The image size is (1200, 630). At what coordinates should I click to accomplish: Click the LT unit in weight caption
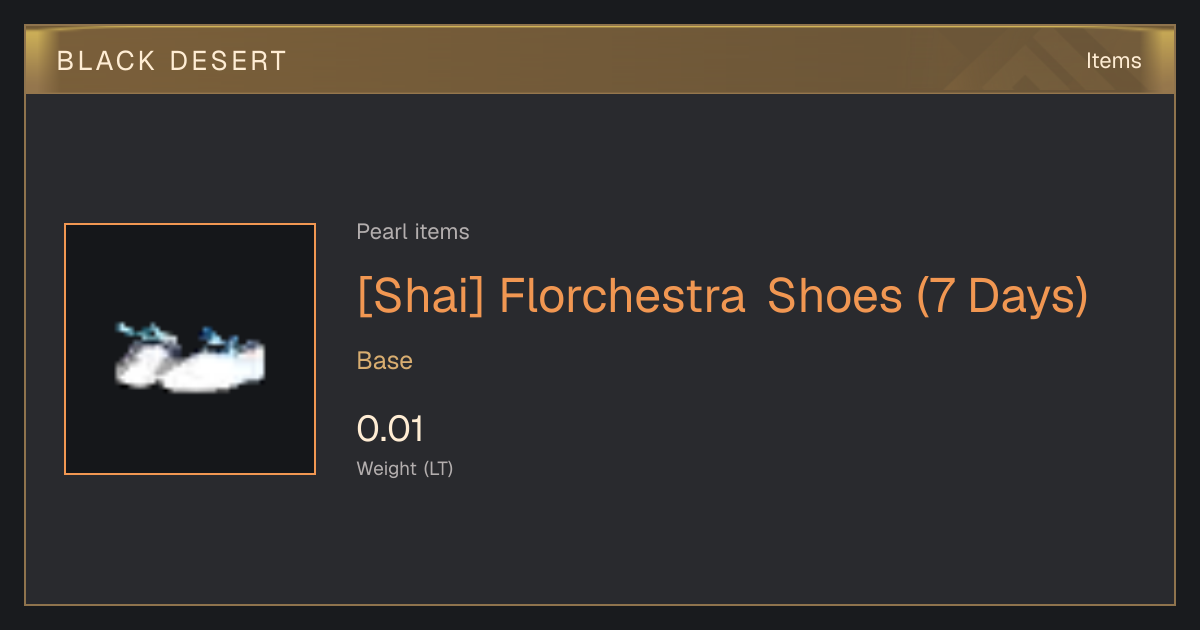(x=438, y=468)
